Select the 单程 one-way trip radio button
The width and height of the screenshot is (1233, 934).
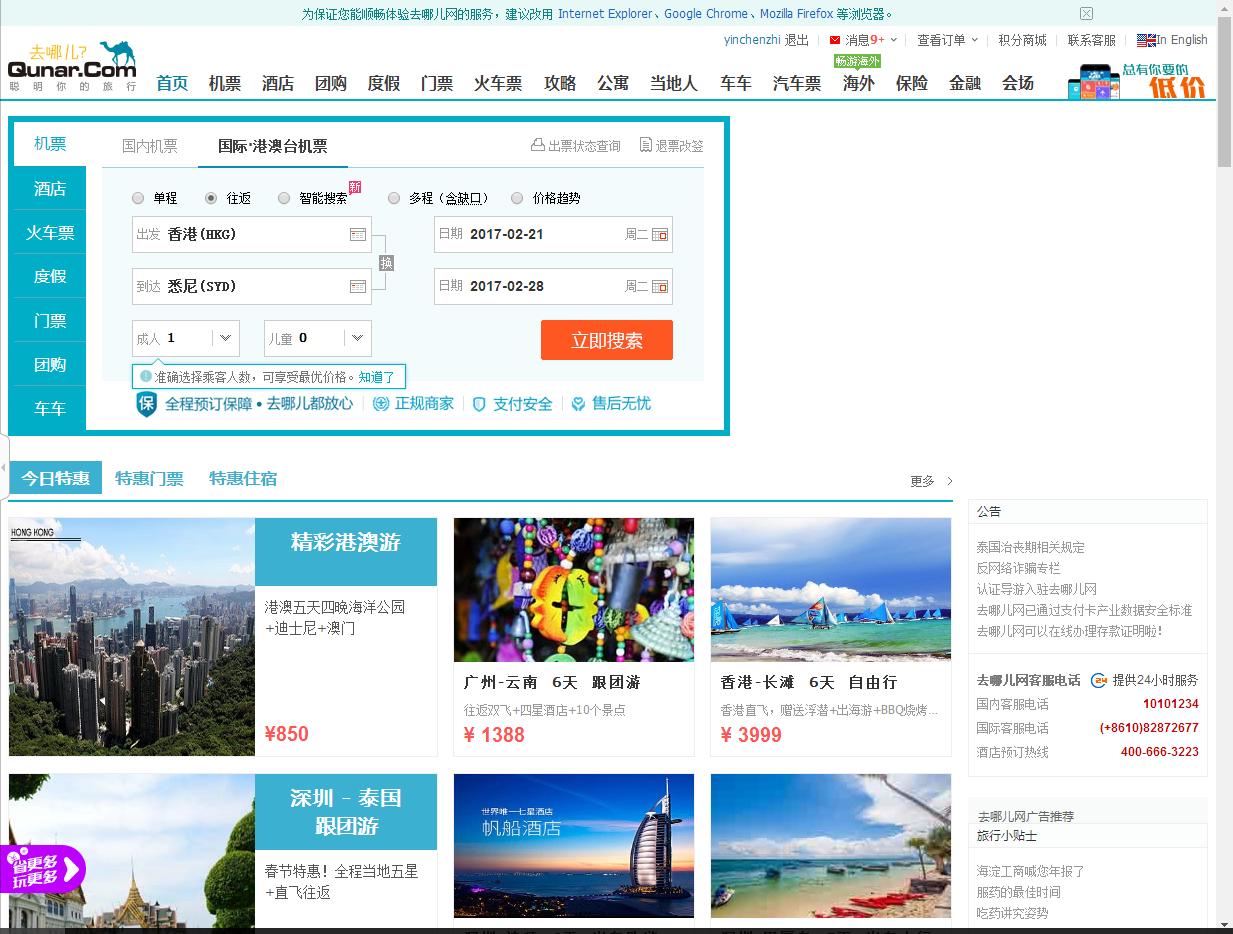[x=138, y=198]
